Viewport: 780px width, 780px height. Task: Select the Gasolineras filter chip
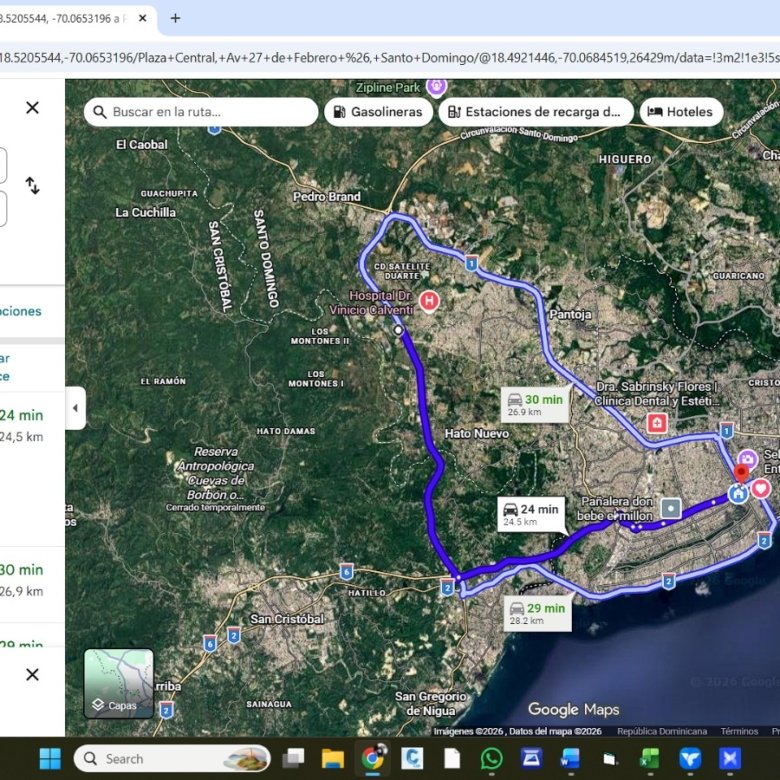coord(379,112)
